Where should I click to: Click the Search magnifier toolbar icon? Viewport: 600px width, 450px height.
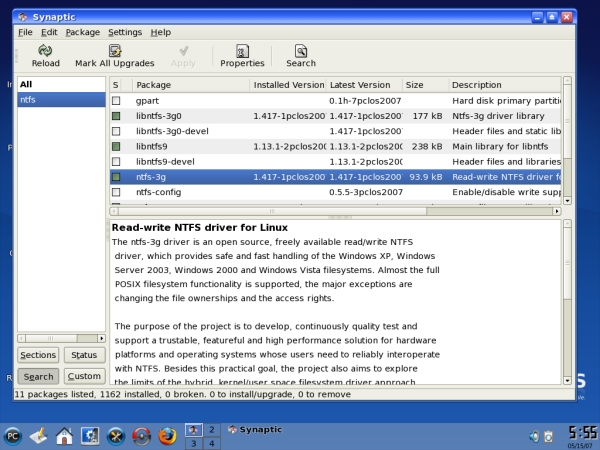[301, 51]
